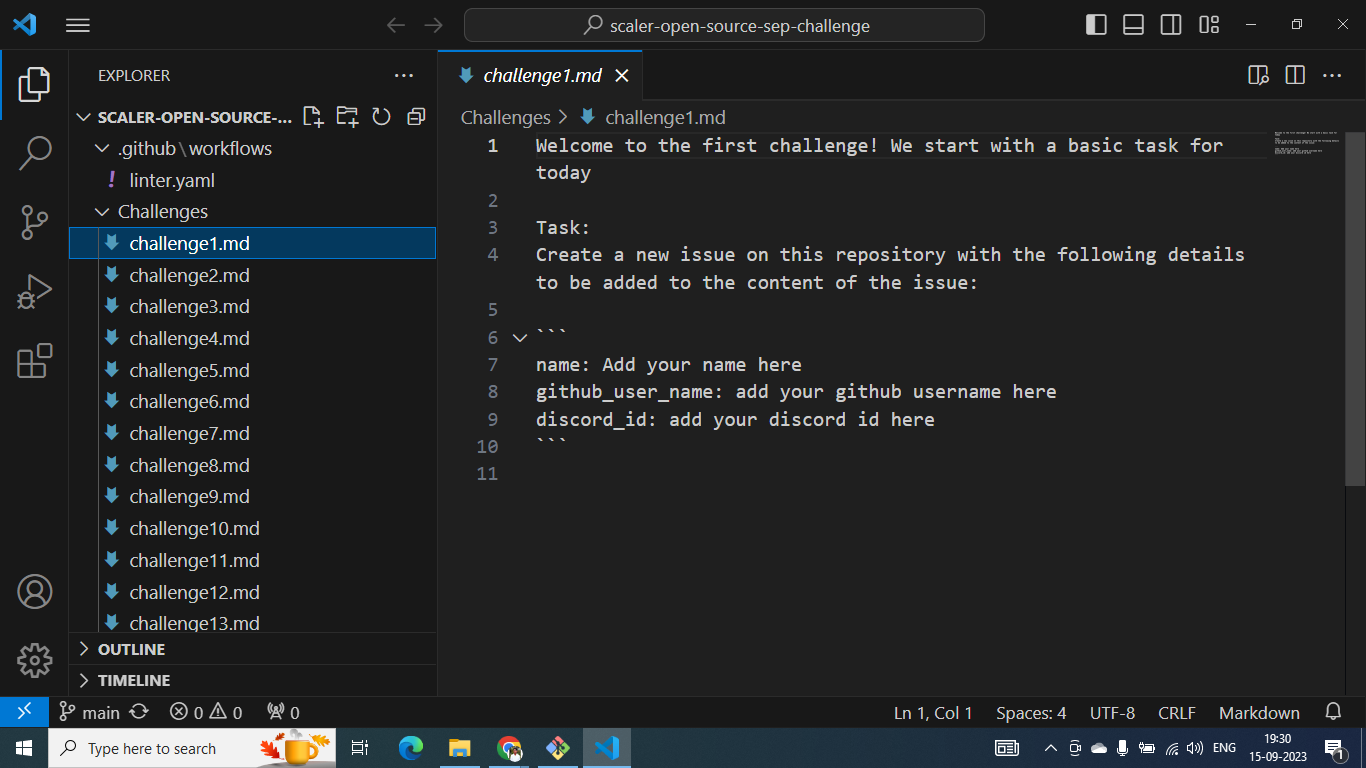Open the Run and Debug icon

click(x=35, y=291)
